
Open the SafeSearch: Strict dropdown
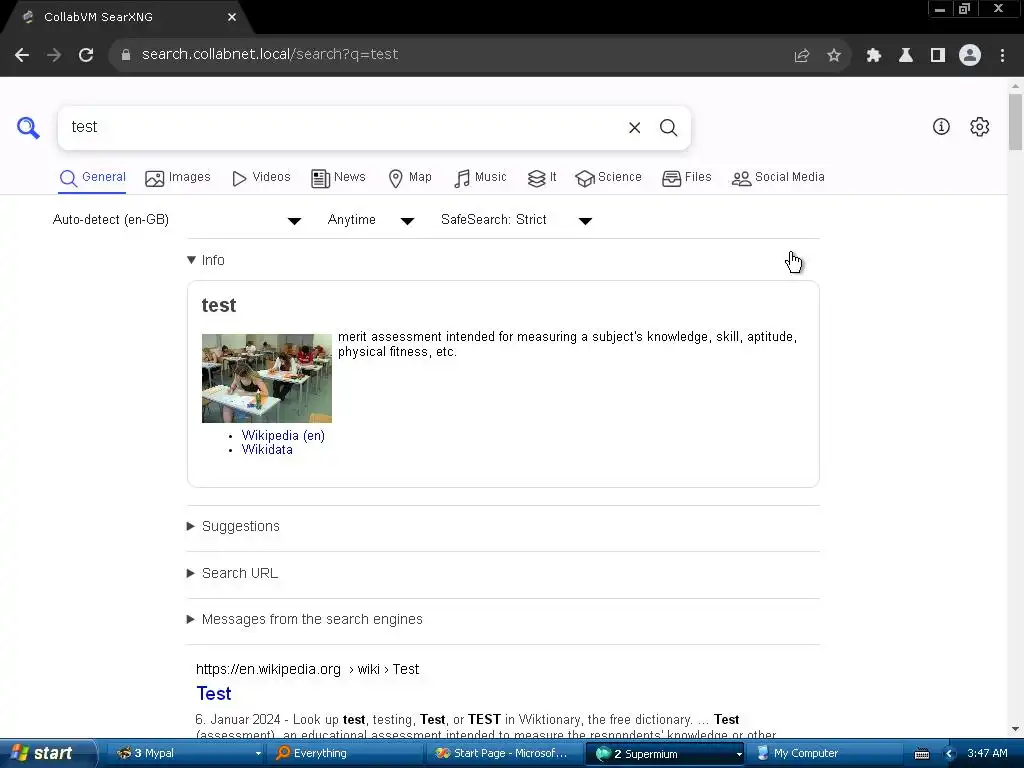pyautogui.click(x=516, y=220)
